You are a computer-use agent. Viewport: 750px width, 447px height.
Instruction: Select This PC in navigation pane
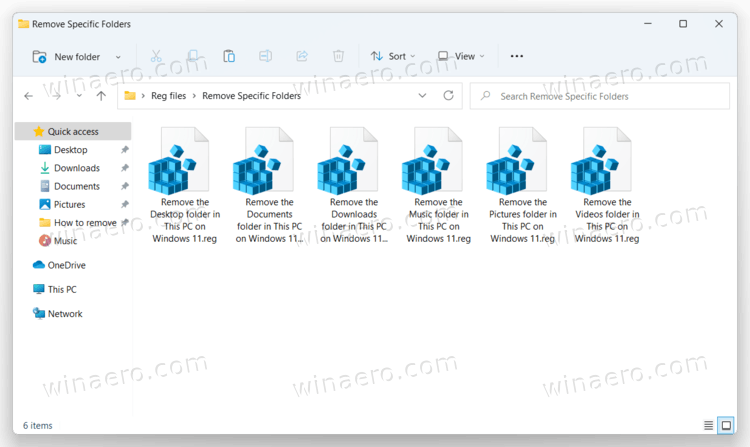62,289
